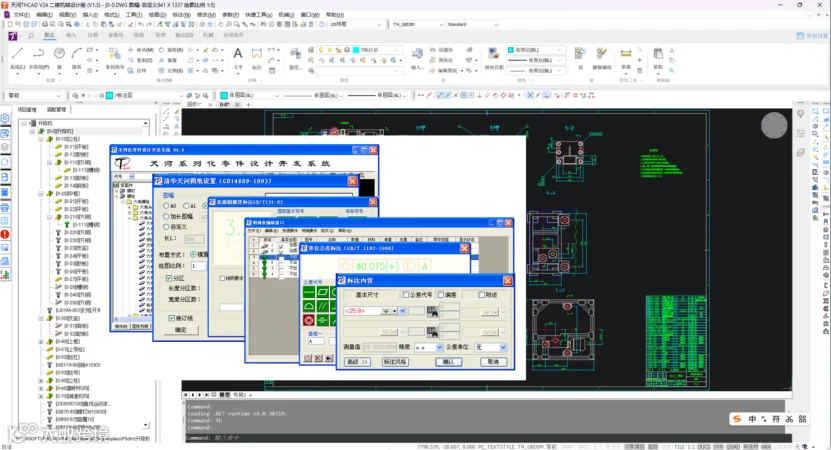The image size is (831, 450).
Task: Open the 公差单位 dropdown showing 无
Action: 491,347
